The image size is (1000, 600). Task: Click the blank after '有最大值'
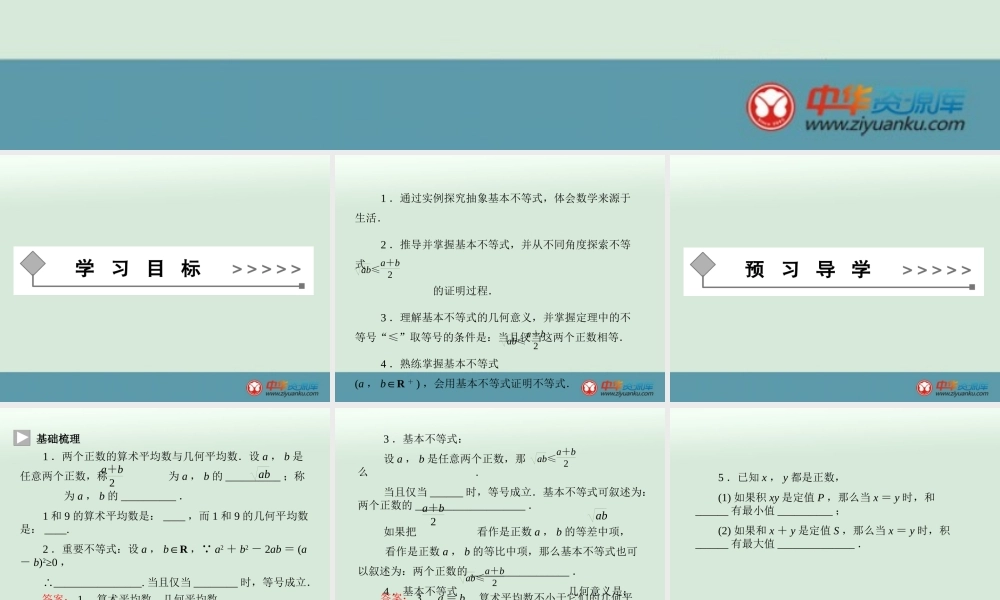[816, 544]
